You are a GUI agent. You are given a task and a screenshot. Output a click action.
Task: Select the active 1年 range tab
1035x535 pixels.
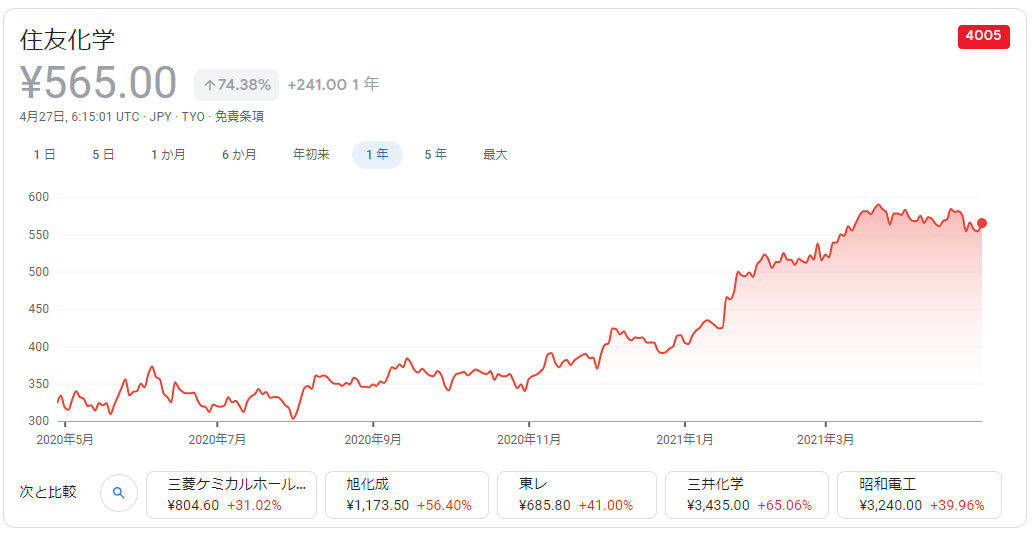click(x=377, y=155)
